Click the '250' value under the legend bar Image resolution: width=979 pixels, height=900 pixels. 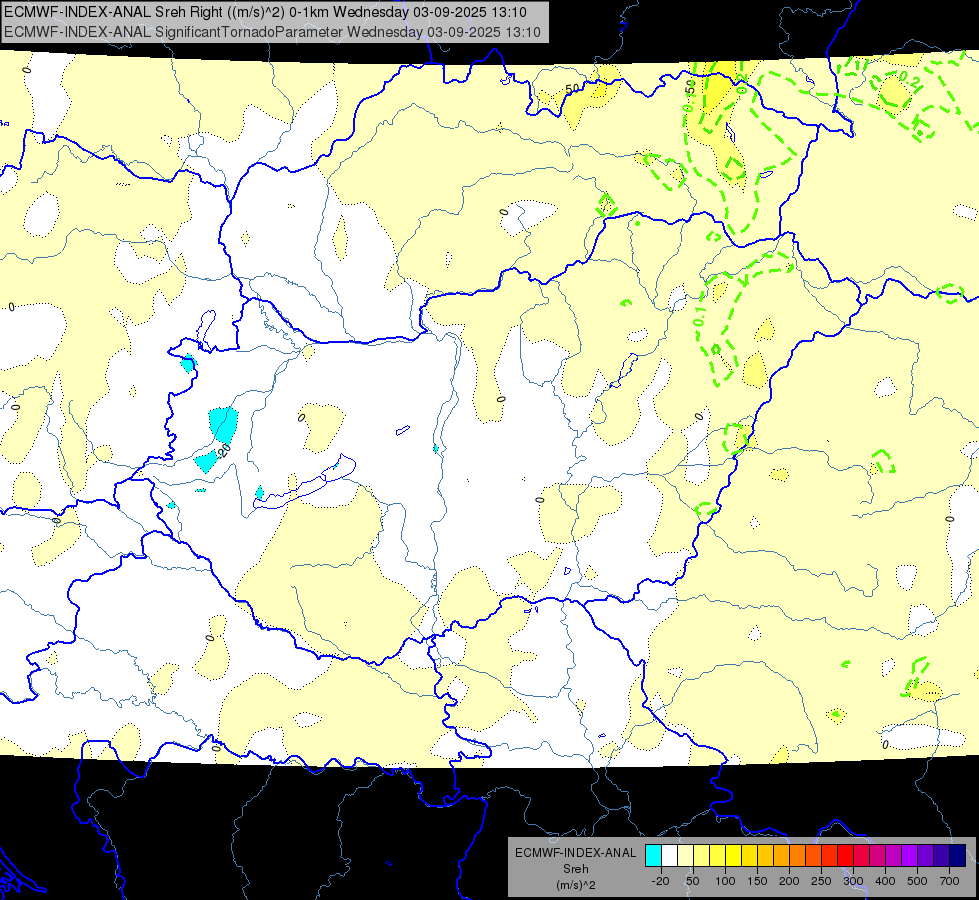pos(821,881)
